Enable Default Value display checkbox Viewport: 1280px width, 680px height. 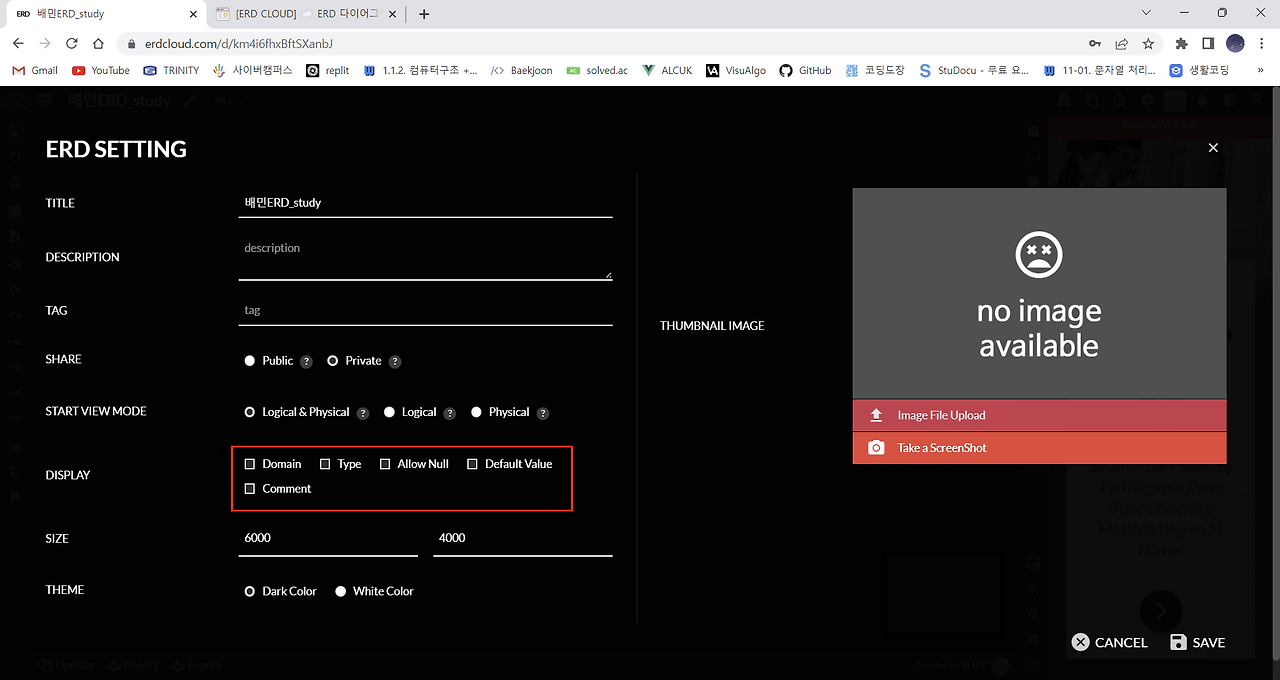click(473, 464)
